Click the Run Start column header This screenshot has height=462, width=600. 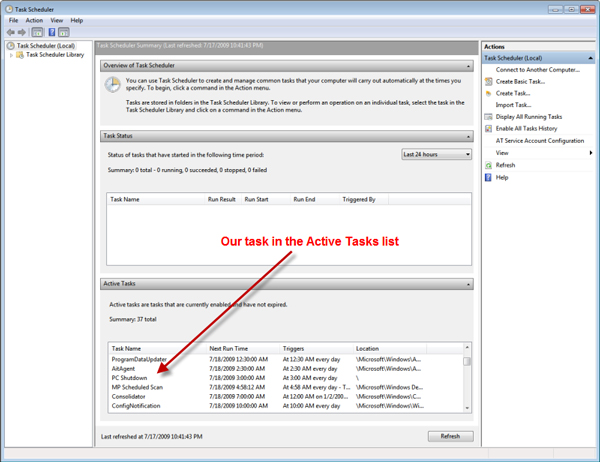[265, 199]
